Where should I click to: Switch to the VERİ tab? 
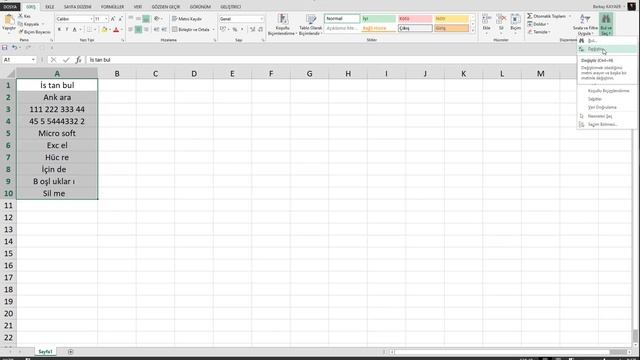138,7
